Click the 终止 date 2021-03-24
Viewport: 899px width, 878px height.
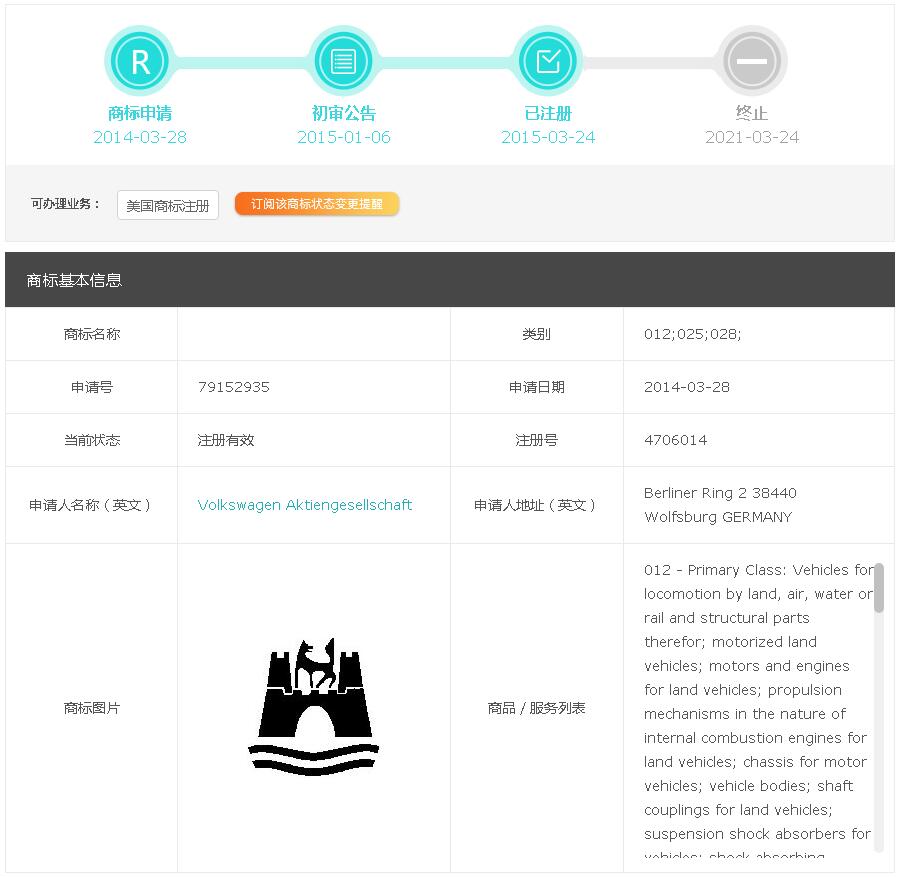coord(752,138)
